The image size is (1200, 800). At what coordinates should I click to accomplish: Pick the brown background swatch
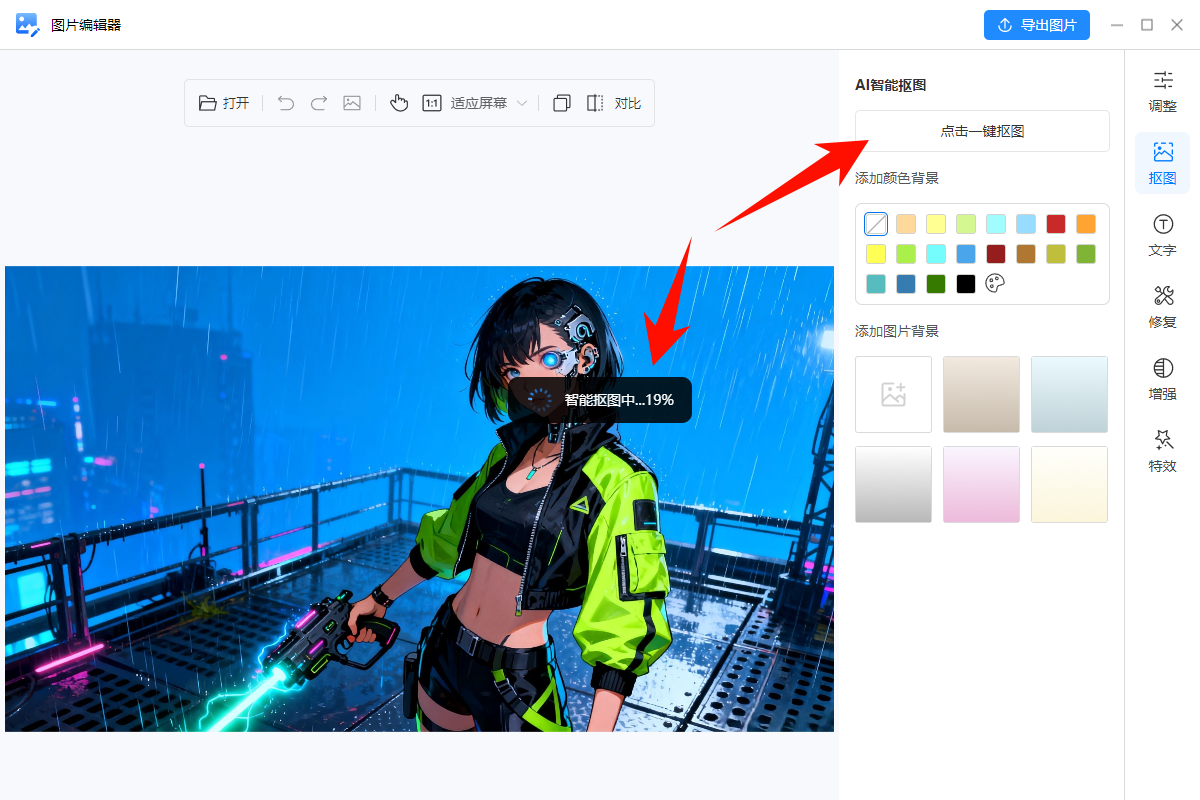(x=1026, y=254)
